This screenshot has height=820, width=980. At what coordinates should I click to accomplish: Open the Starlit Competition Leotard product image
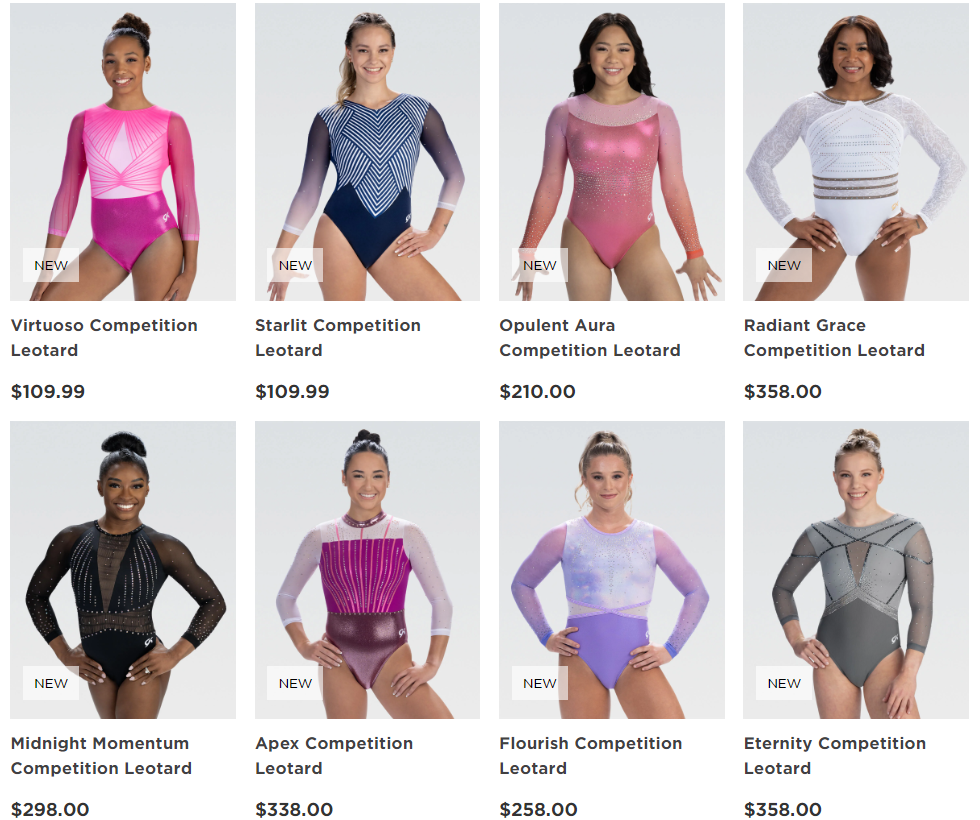pyautogui.click(x=368, y=152)
